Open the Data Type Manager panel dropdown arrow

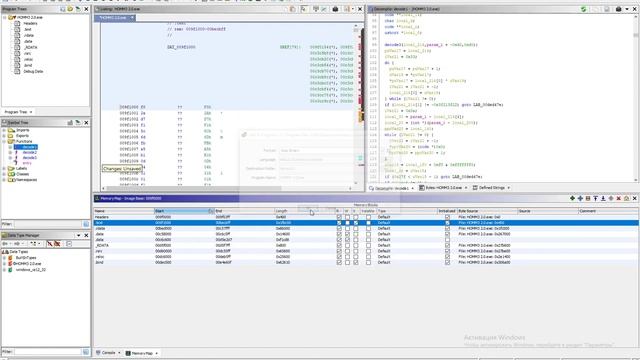[78, 236]
